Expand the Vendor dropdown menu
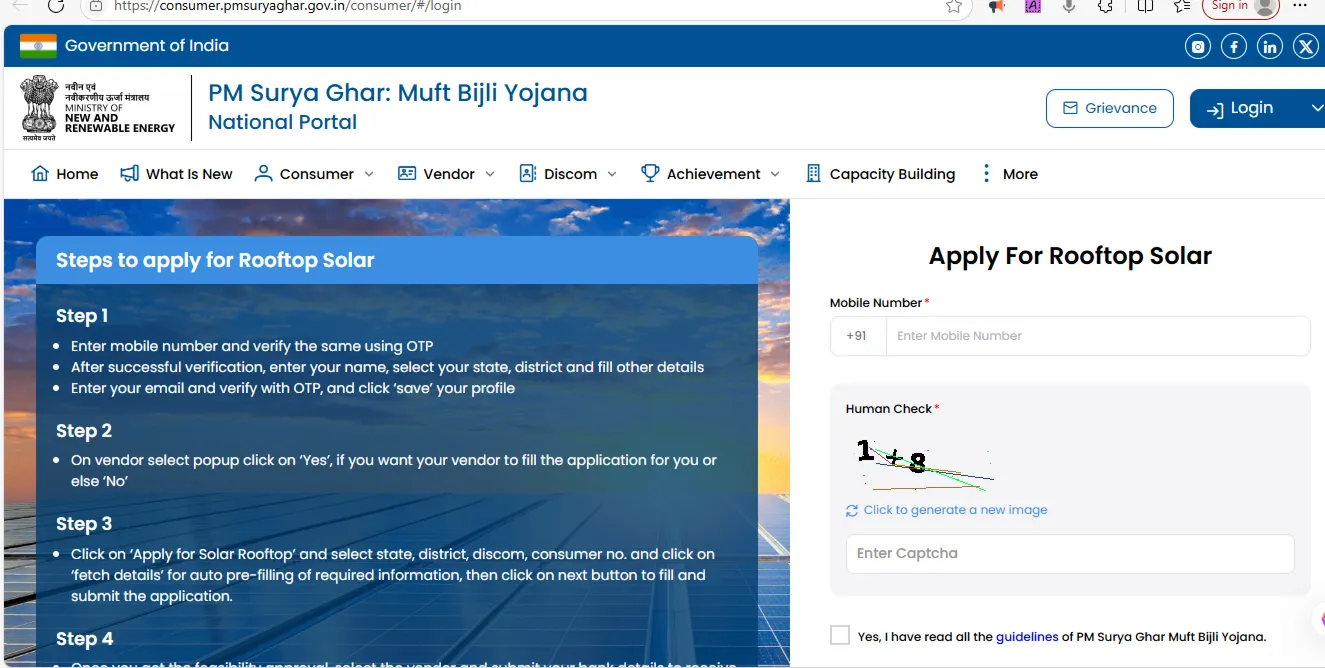The height and width of the screenshot is (668, 1325). 447,174
